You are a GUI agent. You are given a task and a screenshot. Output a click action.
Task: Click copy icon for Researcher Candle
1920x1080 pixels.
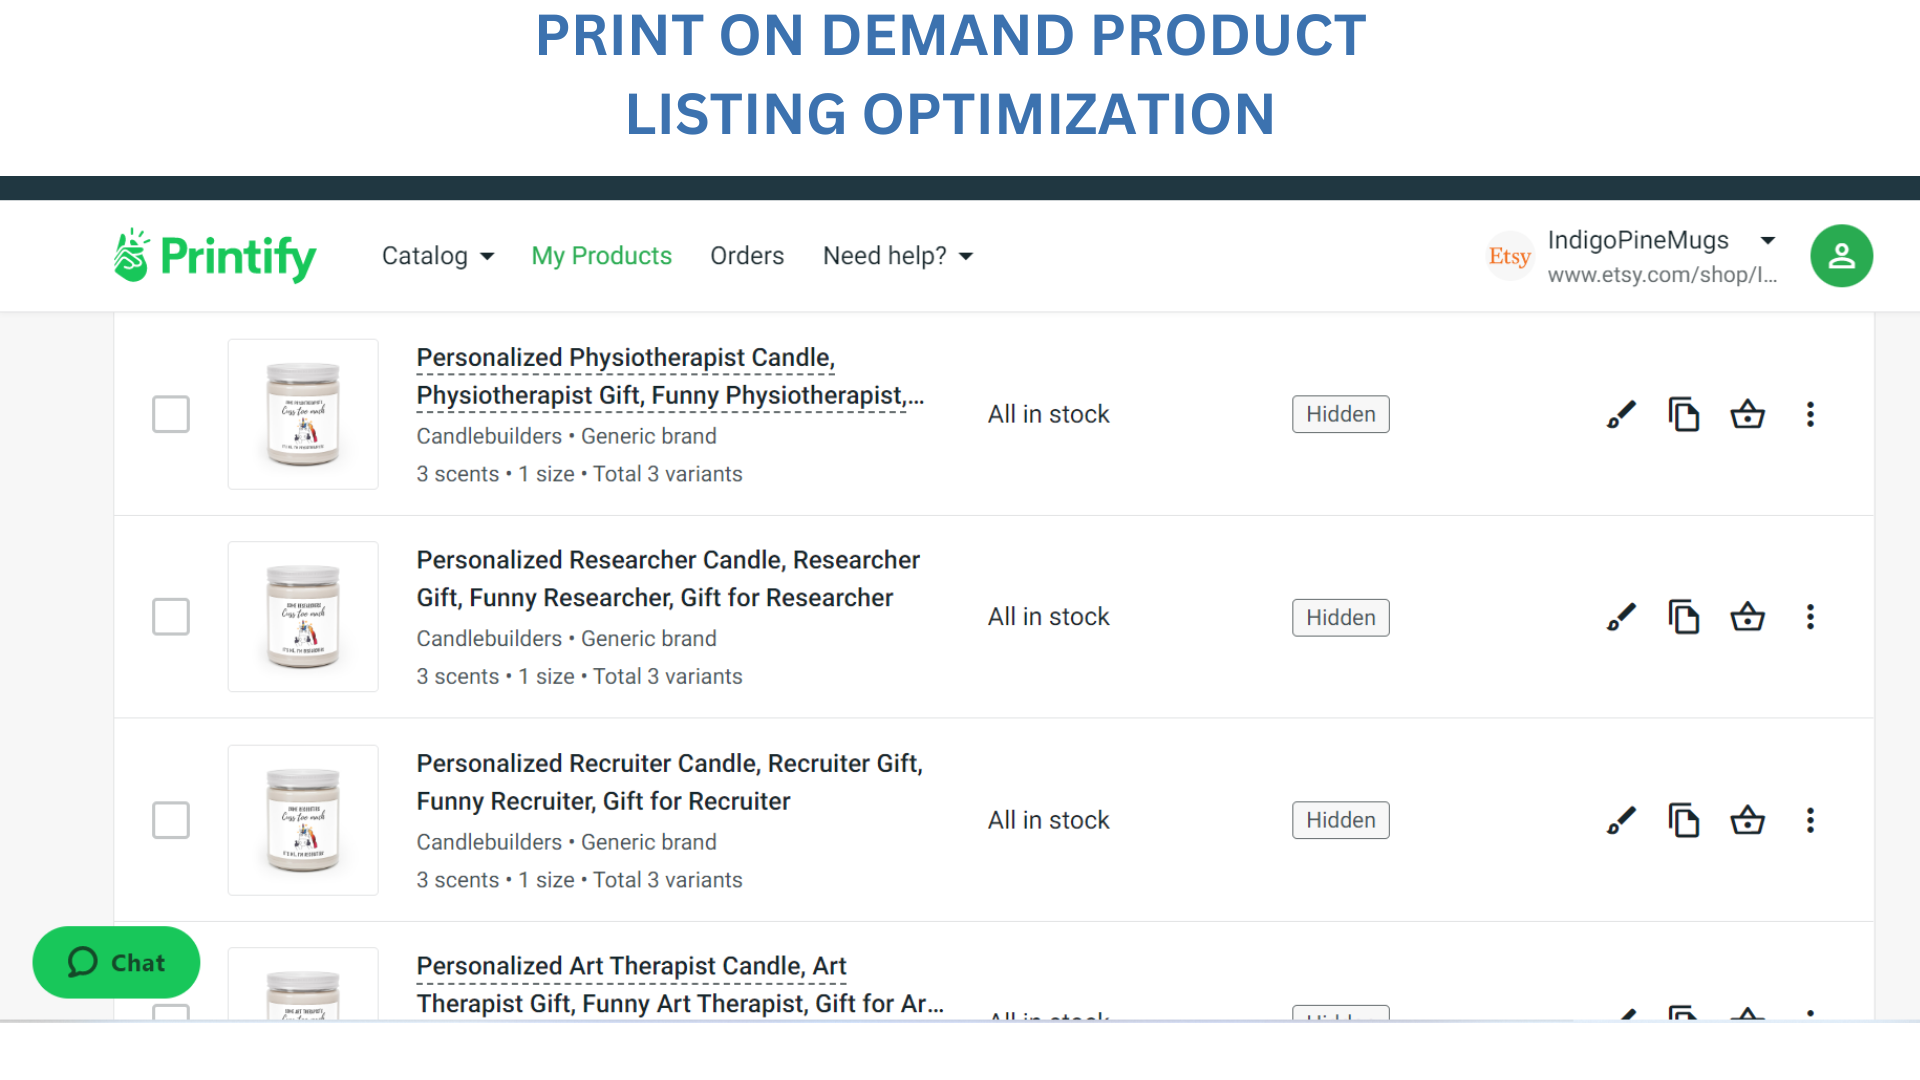tap(1684, 617)
